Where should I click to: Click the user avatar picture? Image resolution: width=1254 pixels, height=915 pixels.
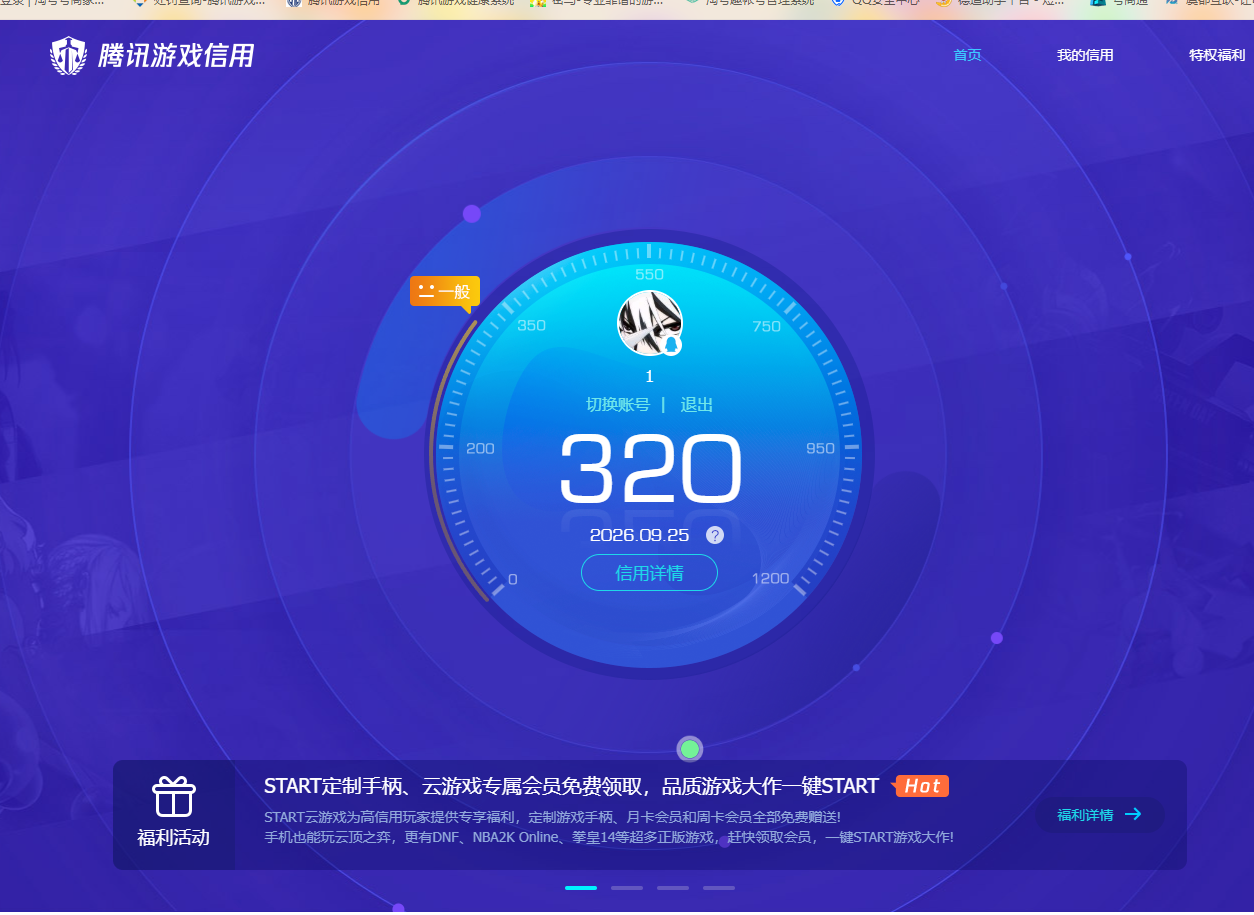click(x=650, y=323)
